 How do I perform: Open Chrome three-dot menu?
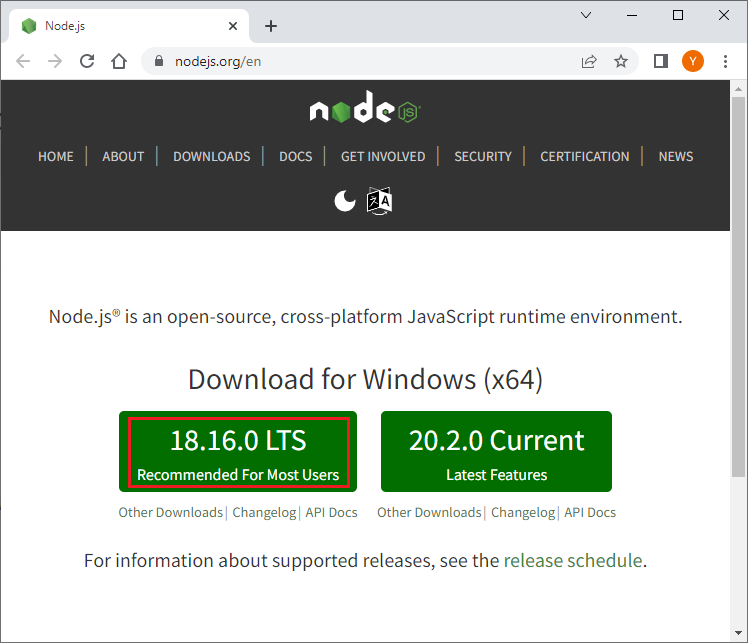[725, 61]
